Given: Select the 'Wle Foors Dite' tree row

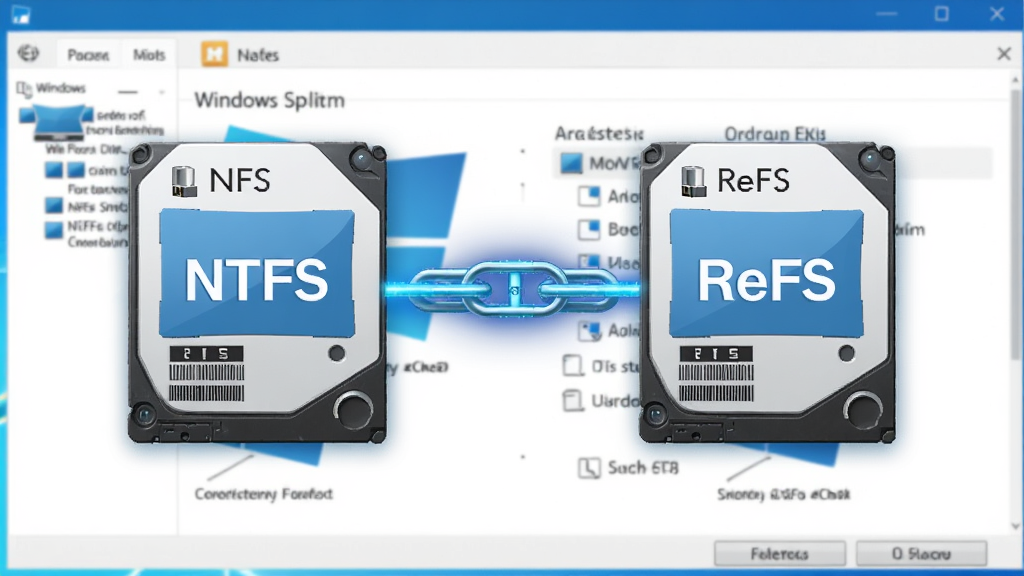Looking at the screenshot, I should coord(85,150).
